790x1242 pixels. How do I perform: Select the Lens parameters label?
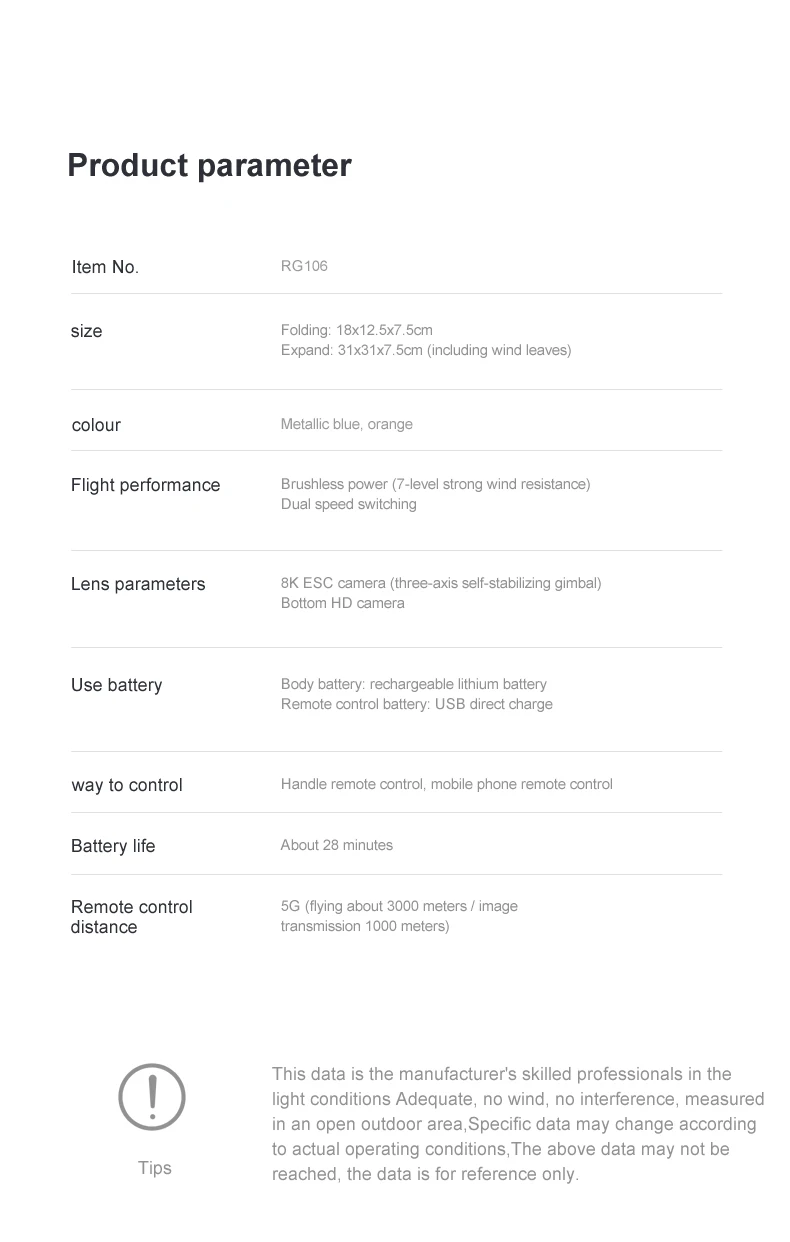point(138,584)
